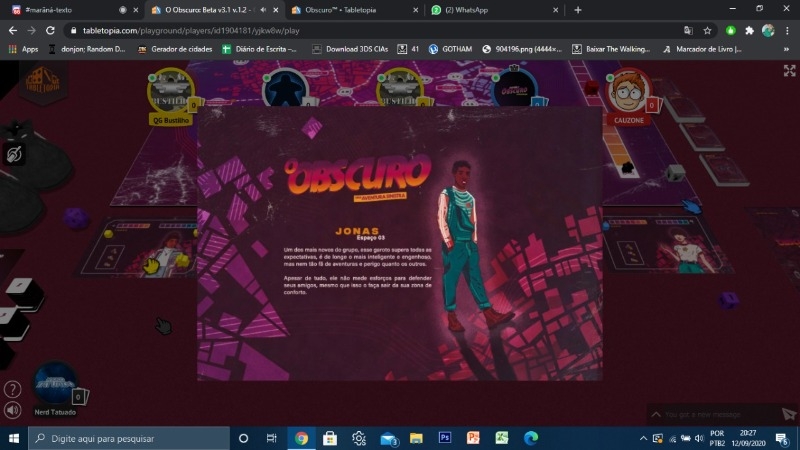Expand the chat panel chevron
The width and height of the screenshot is (800, 450).
tap(656, 414)
